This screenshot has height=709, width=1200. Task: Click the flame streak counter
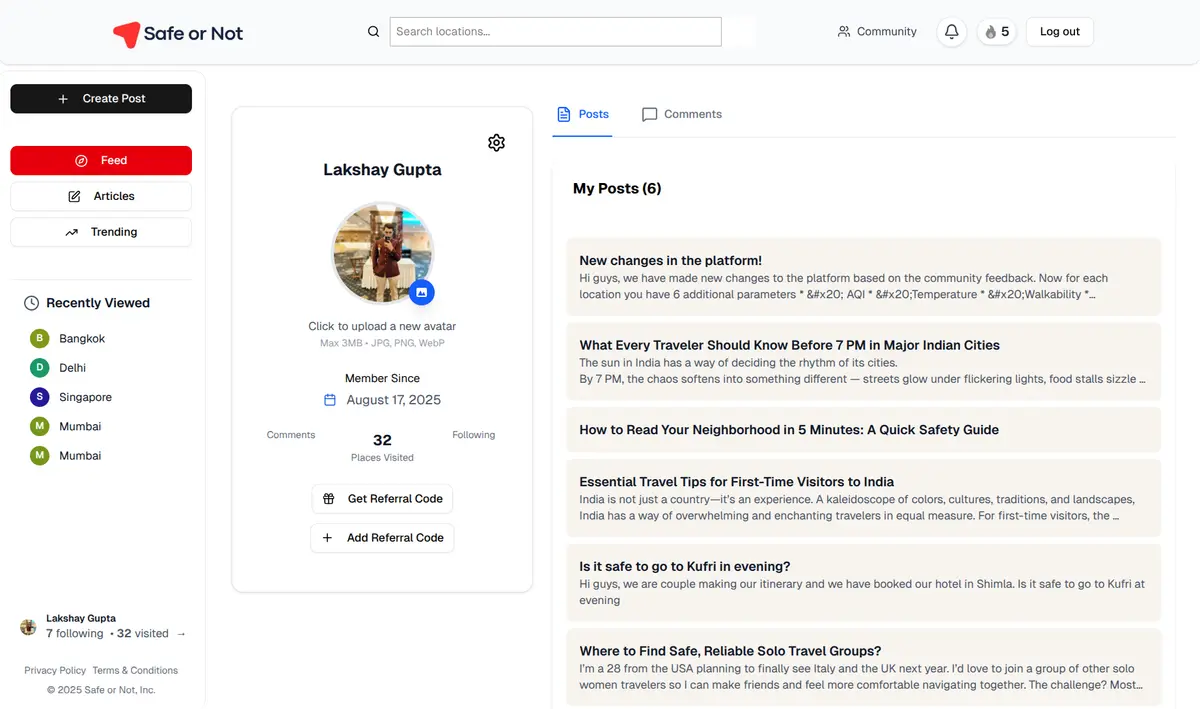click(996, 32)
